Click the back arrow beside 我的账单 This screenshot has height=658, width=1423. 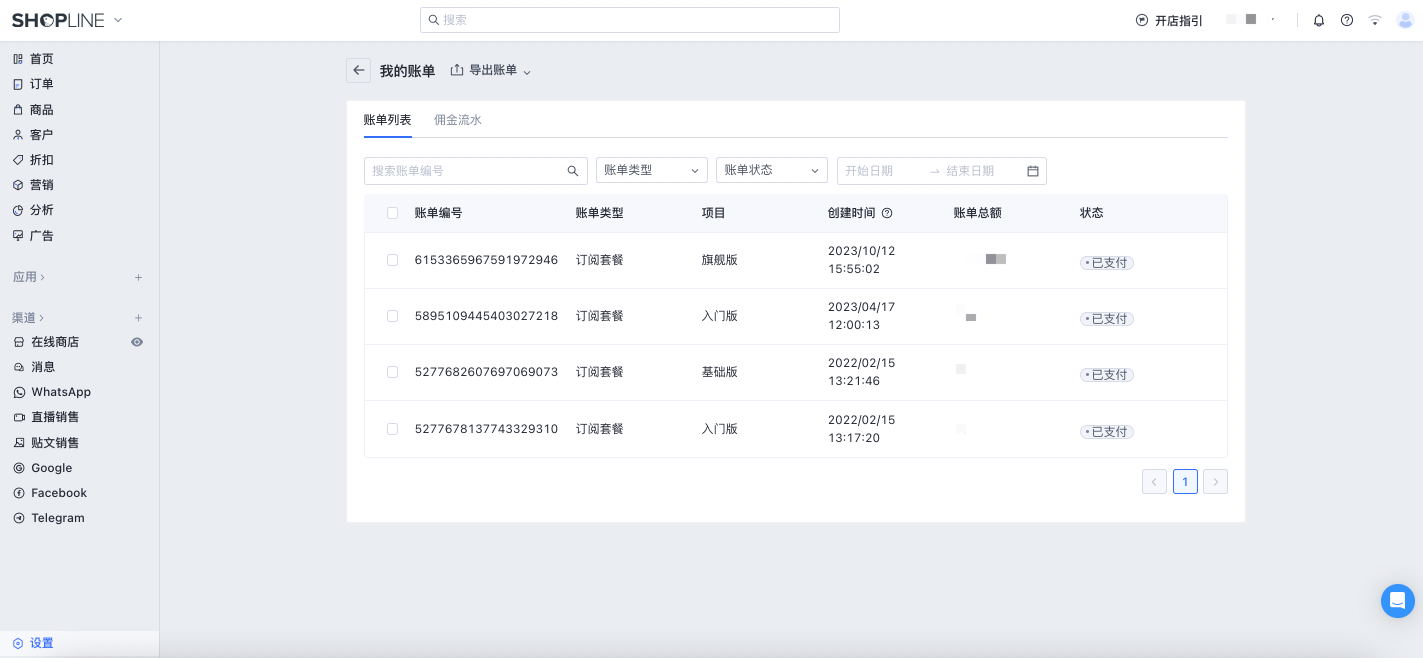coord(358,70)
